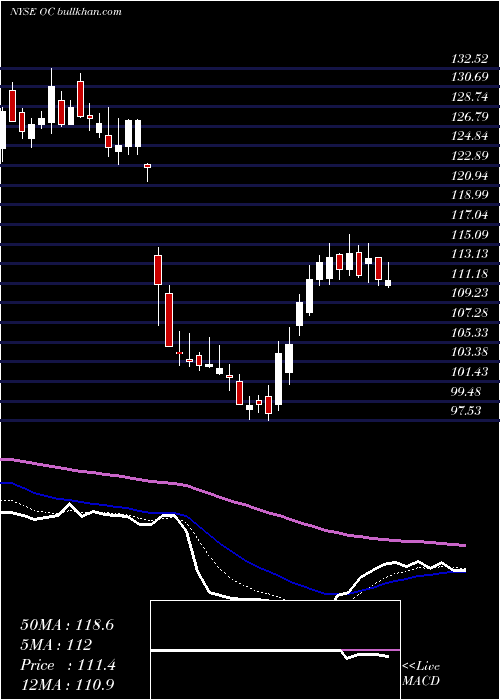The image size is (500, 700).
Task: Click the last candlestick on the right
Action: click(388, 277)
